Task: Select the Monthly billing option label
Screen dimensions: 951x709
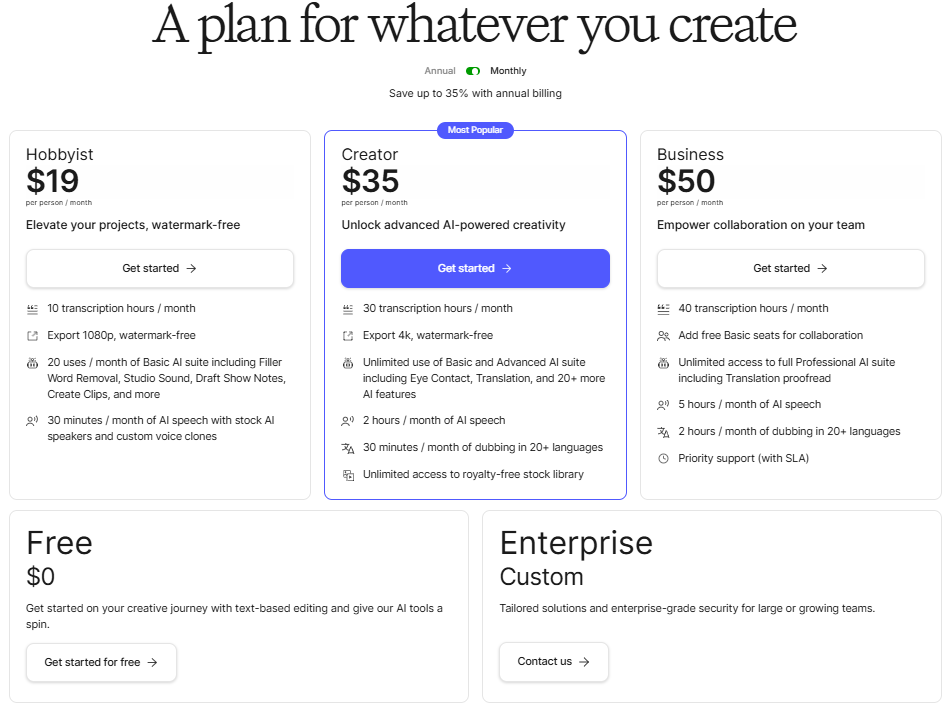Action: pyautogui.click(x=508, y=71)
